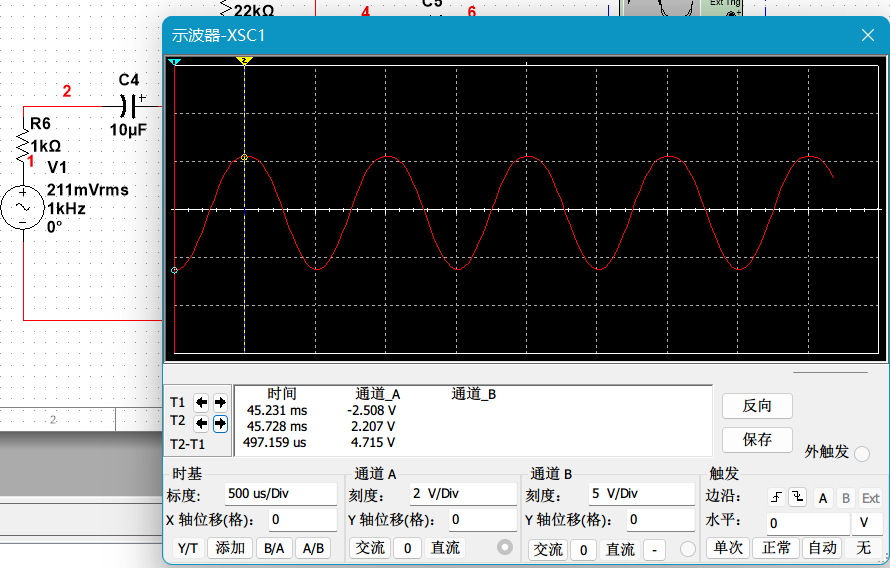
Task: Move cursor T1 left with arrow
Action: pos(201,403)
